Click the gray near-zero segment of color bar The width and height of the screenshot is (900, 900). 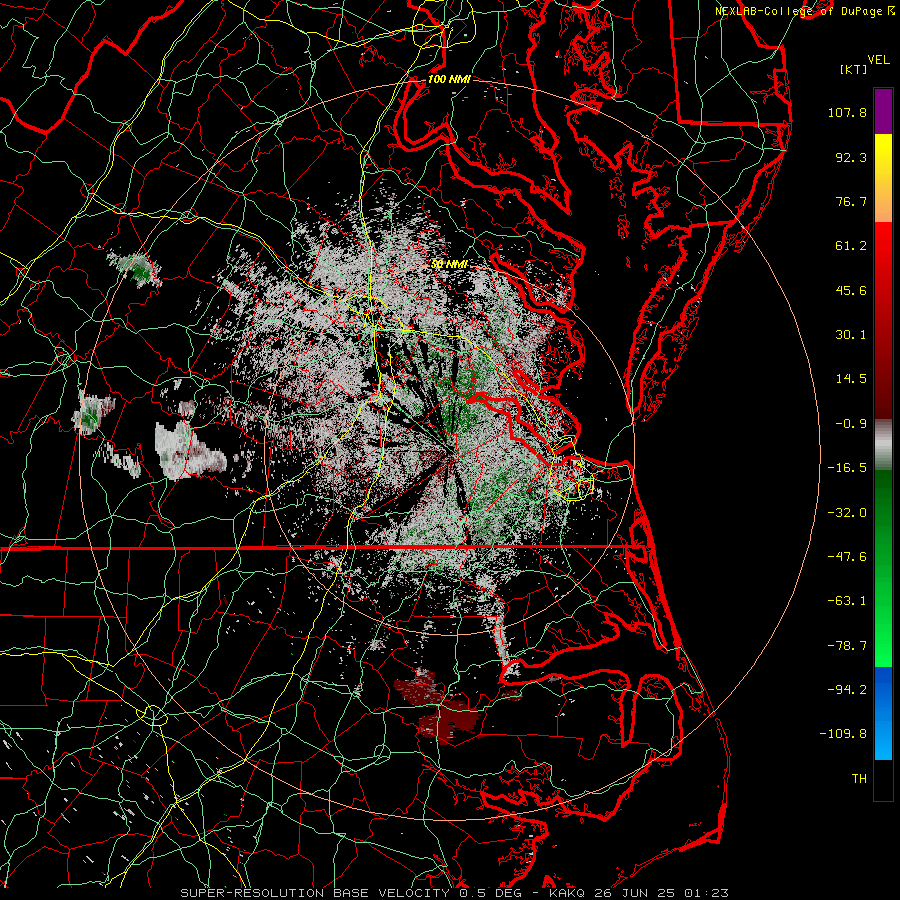[883, 445]
